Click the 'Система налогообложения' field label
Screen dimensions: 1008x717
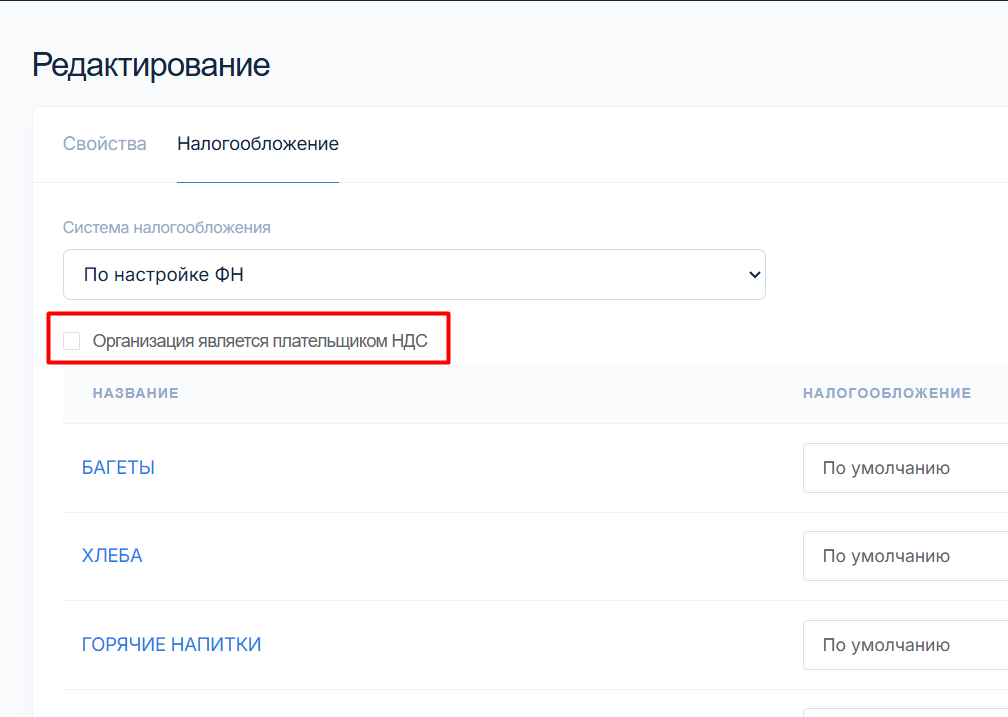167,228
